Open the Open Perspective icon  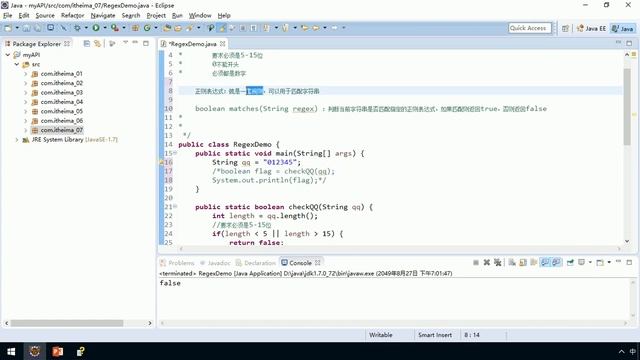pyautogui.click(x=565, y=28)
